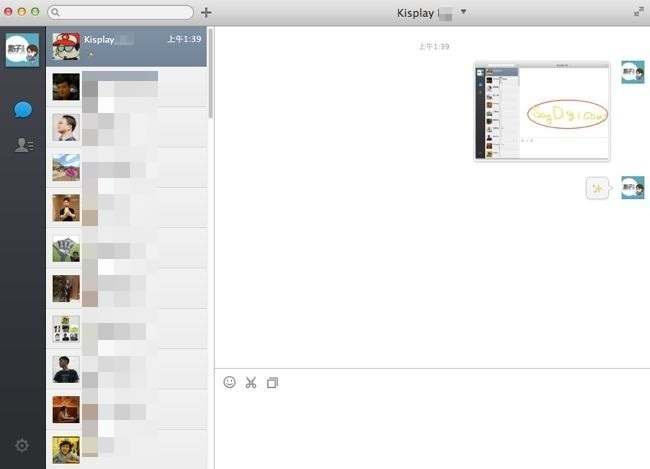Open chat with smiling face yellow-framed avatar
This screenshot has height=469, width=650.
126,450
